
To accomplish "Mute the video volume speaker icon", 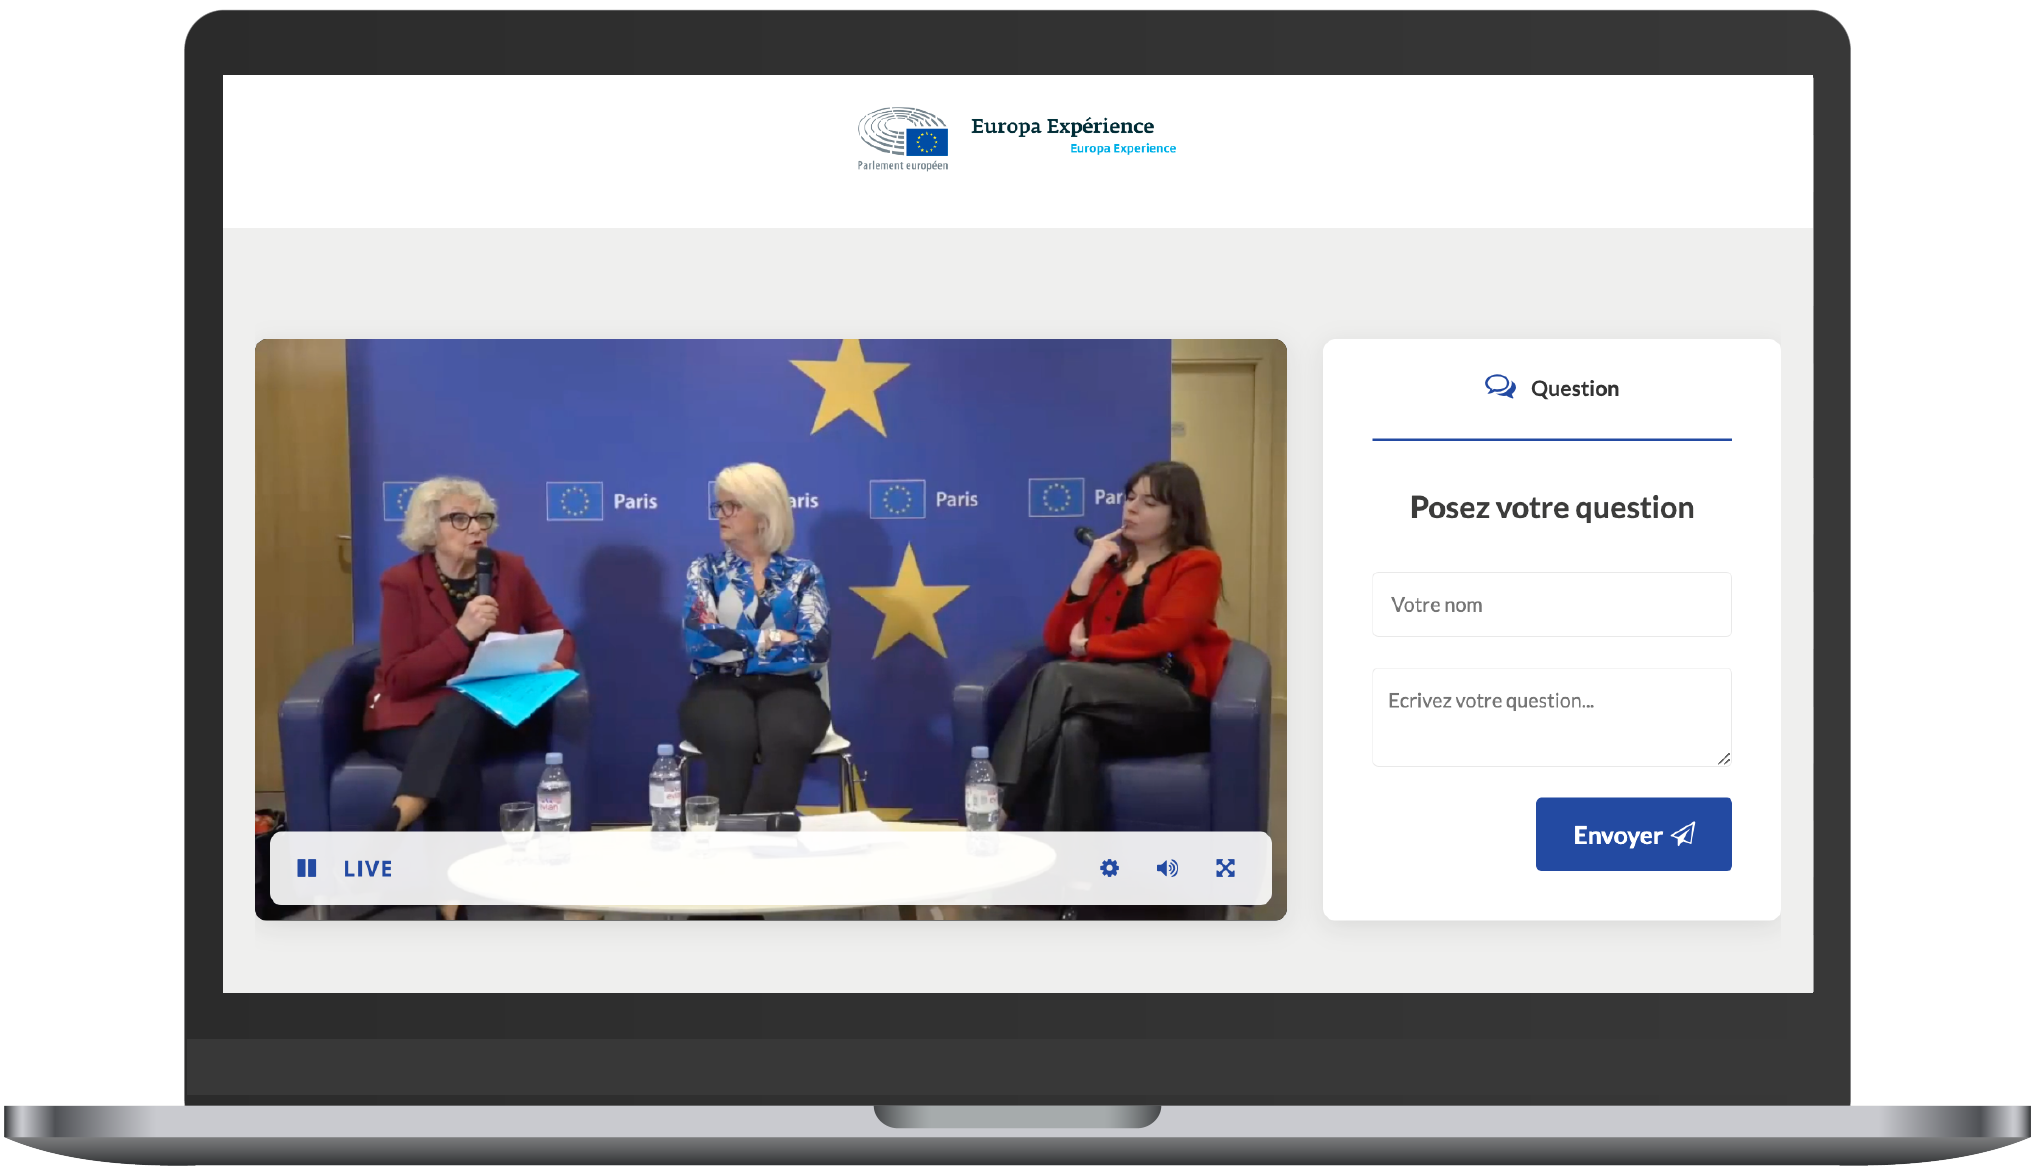I will coord(1167,868).
